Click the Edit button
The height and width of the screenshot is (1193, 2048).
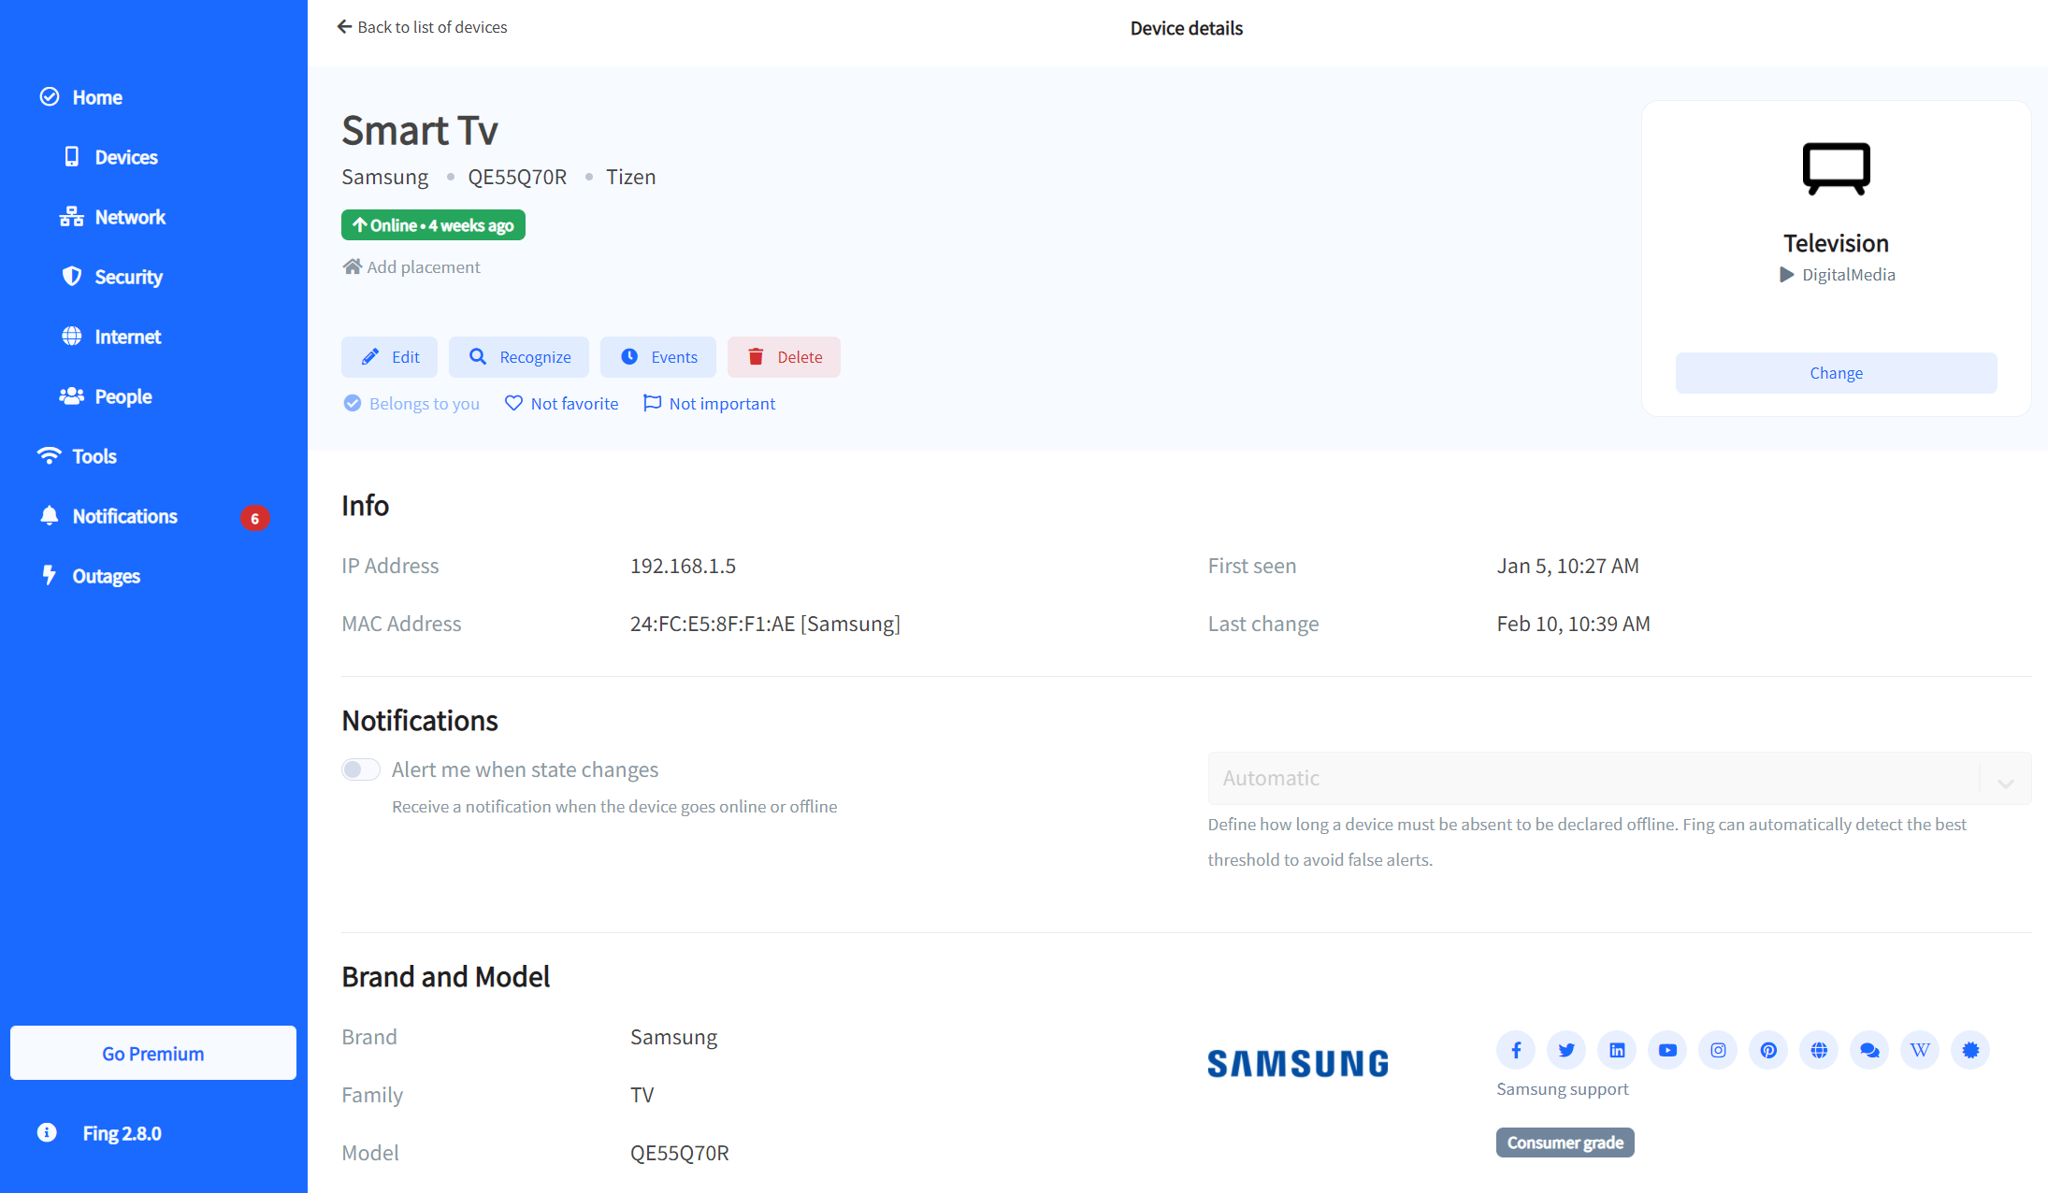(389, 357)
